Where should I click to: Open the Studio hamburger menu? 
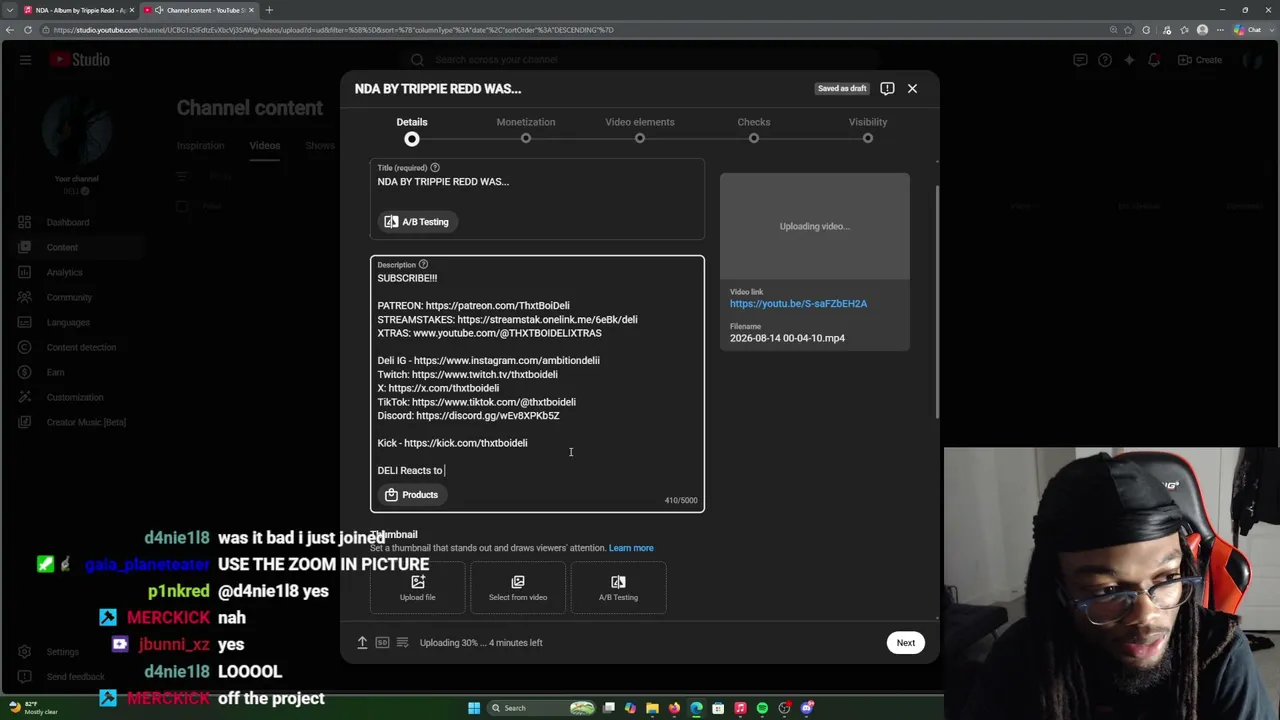click(x=25, y=60)
